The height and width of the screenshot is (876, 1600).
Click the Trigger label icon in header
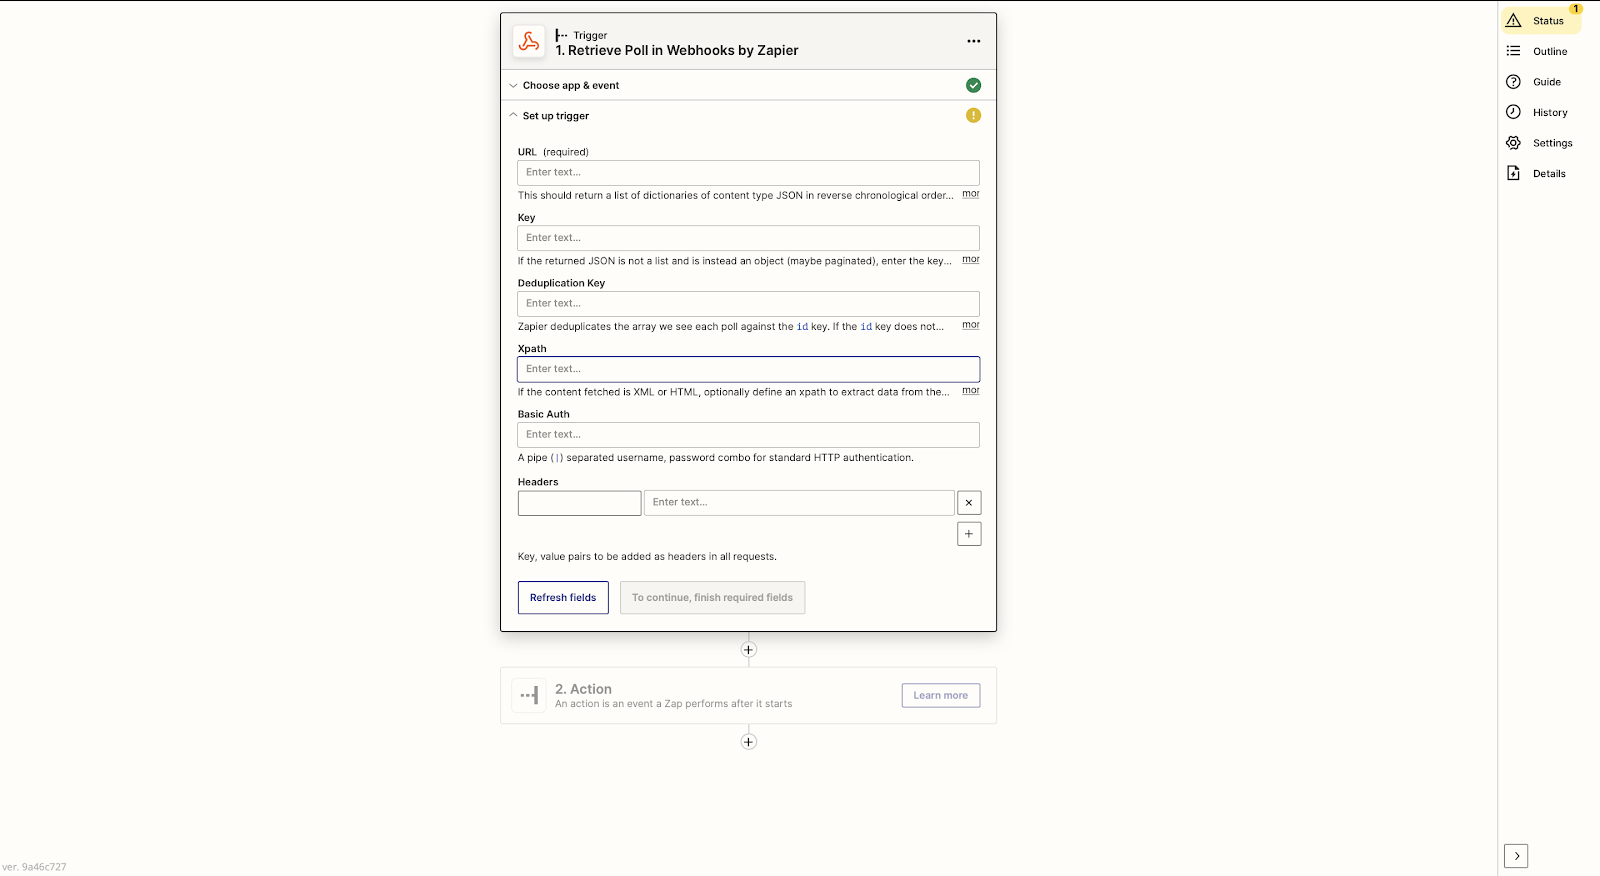click(562, 35)
